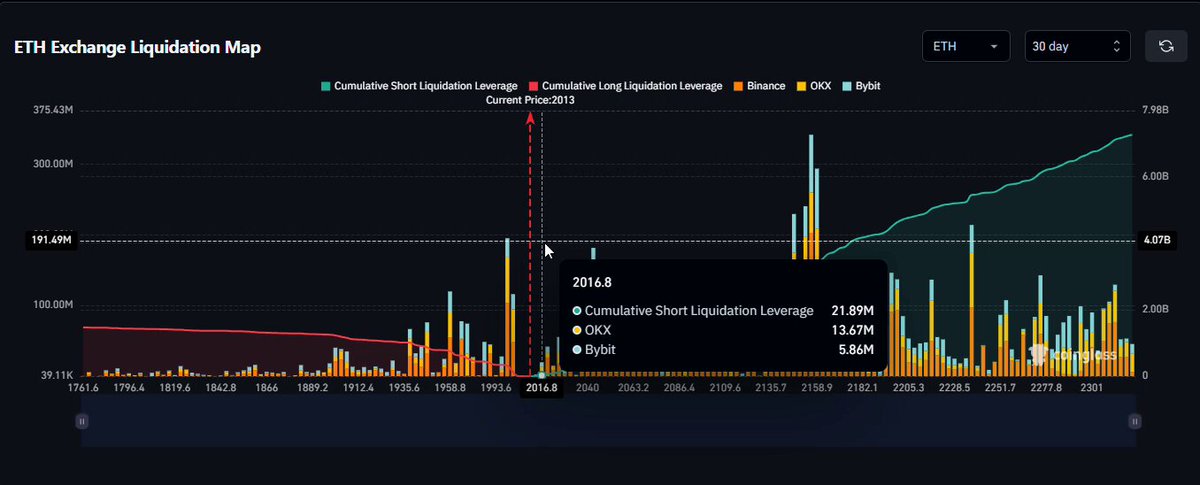
Task: Click the 2135.7 x-axis price label
Action: 771,387
